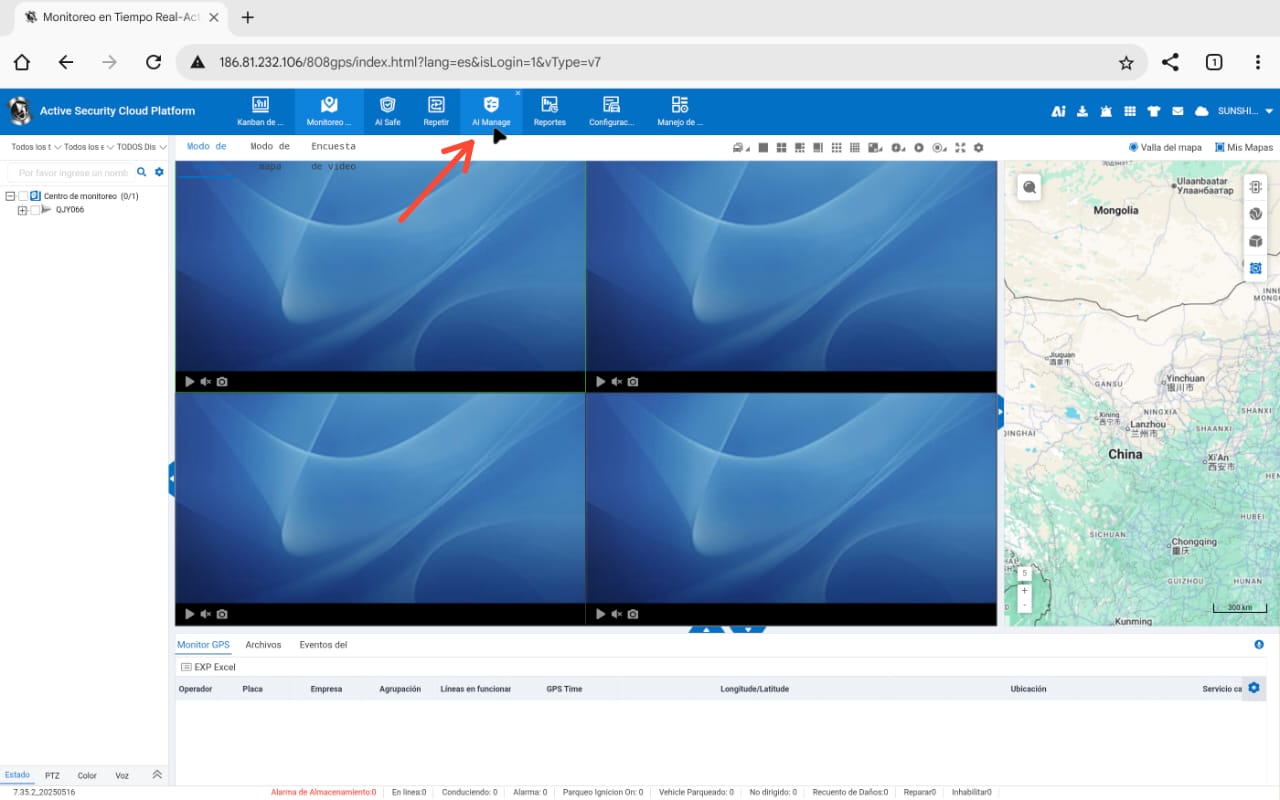Image resolution: width=1280 pixels, height=800 pixels.
Task: Open the AI Manage module
Action: pyautogui.click(x=491, y=111)
